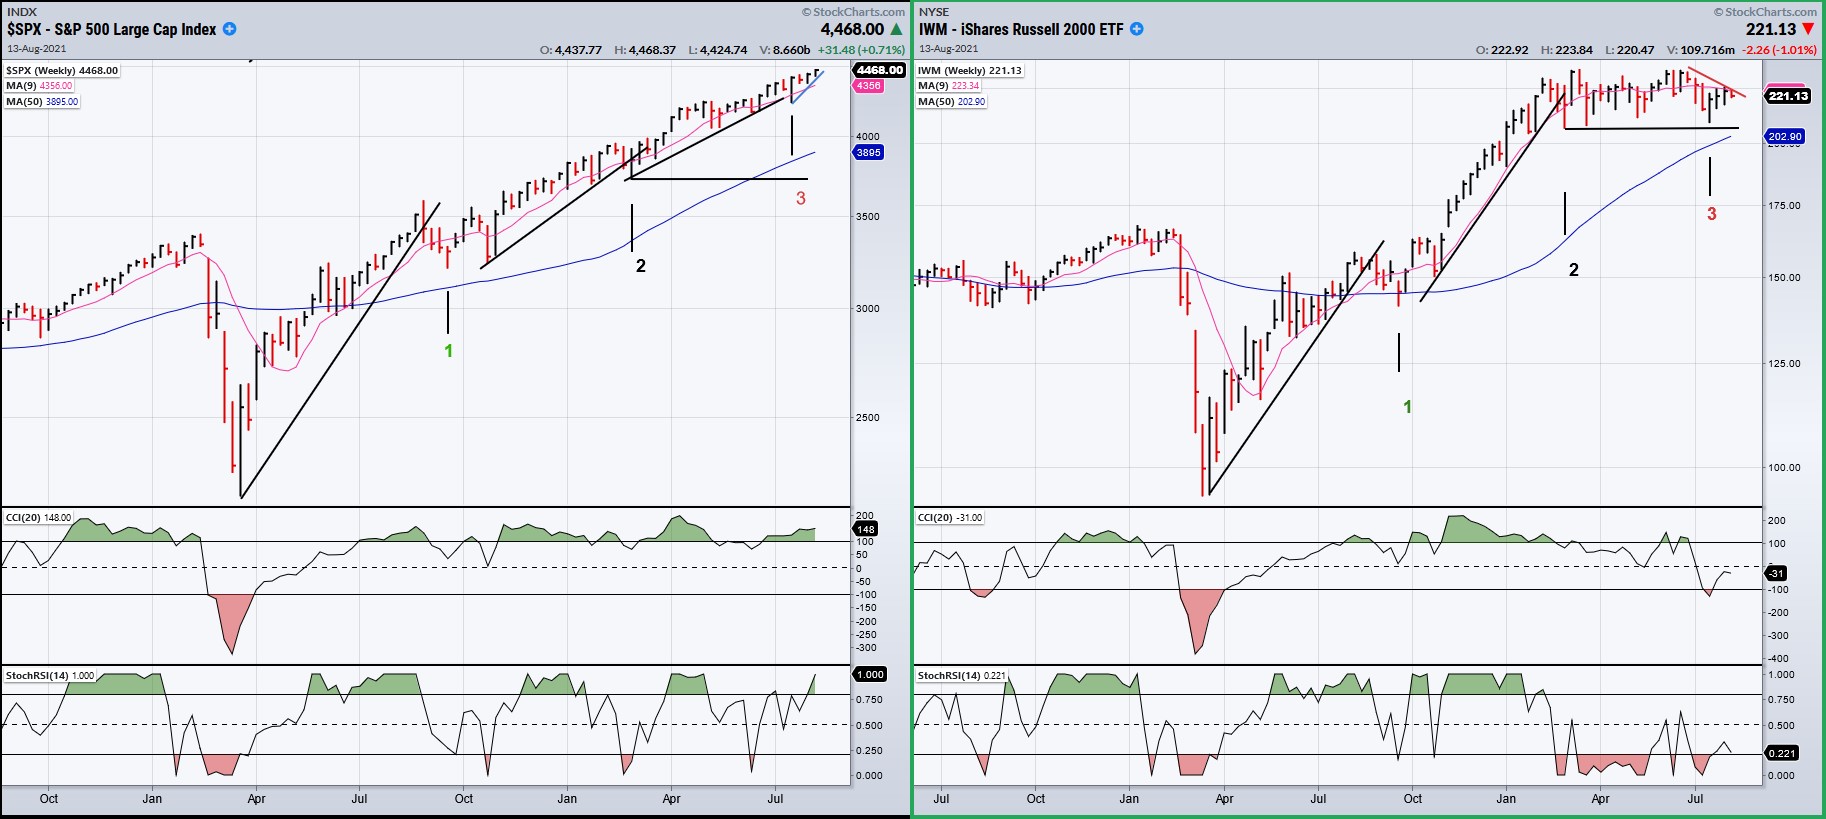Click the low value "L: 4,424.74"
The width and height of the screenshot is (1826, 819).
coord(718,50)
